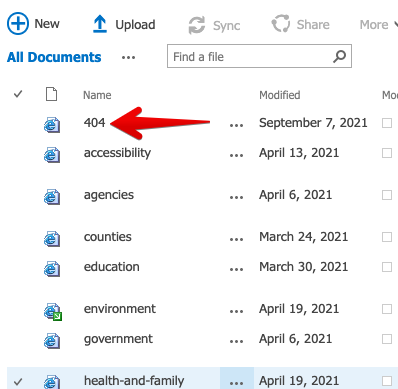The width and height of the screenshot is (398, 389).
Task: Open the ellipsis menu for agencies
Action: tap(236, 198)
